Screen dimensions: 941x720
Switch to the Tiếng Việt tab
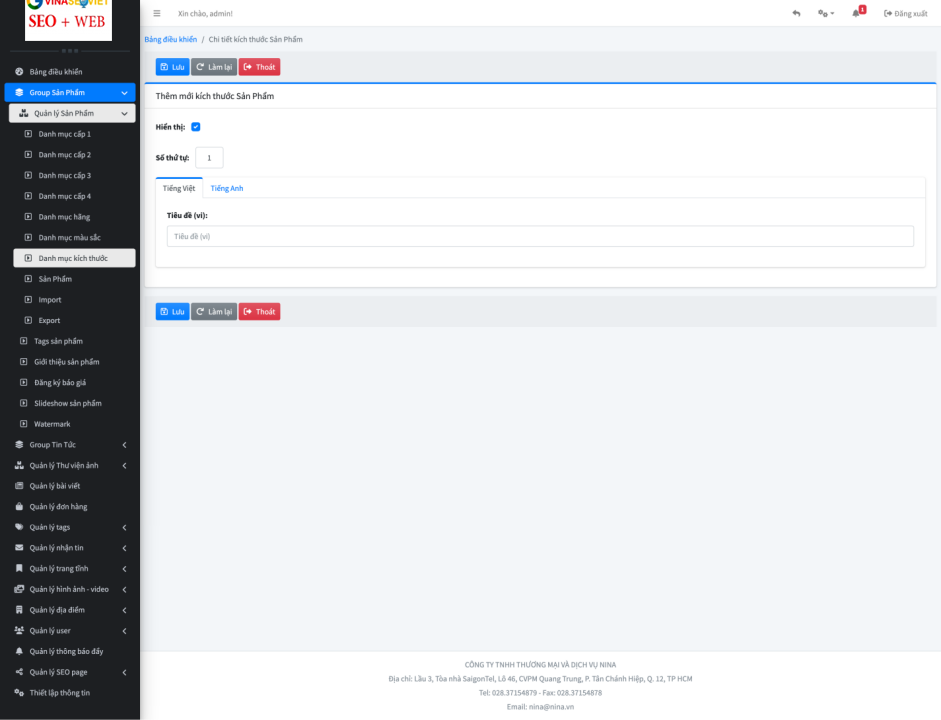tap(179, 188)
